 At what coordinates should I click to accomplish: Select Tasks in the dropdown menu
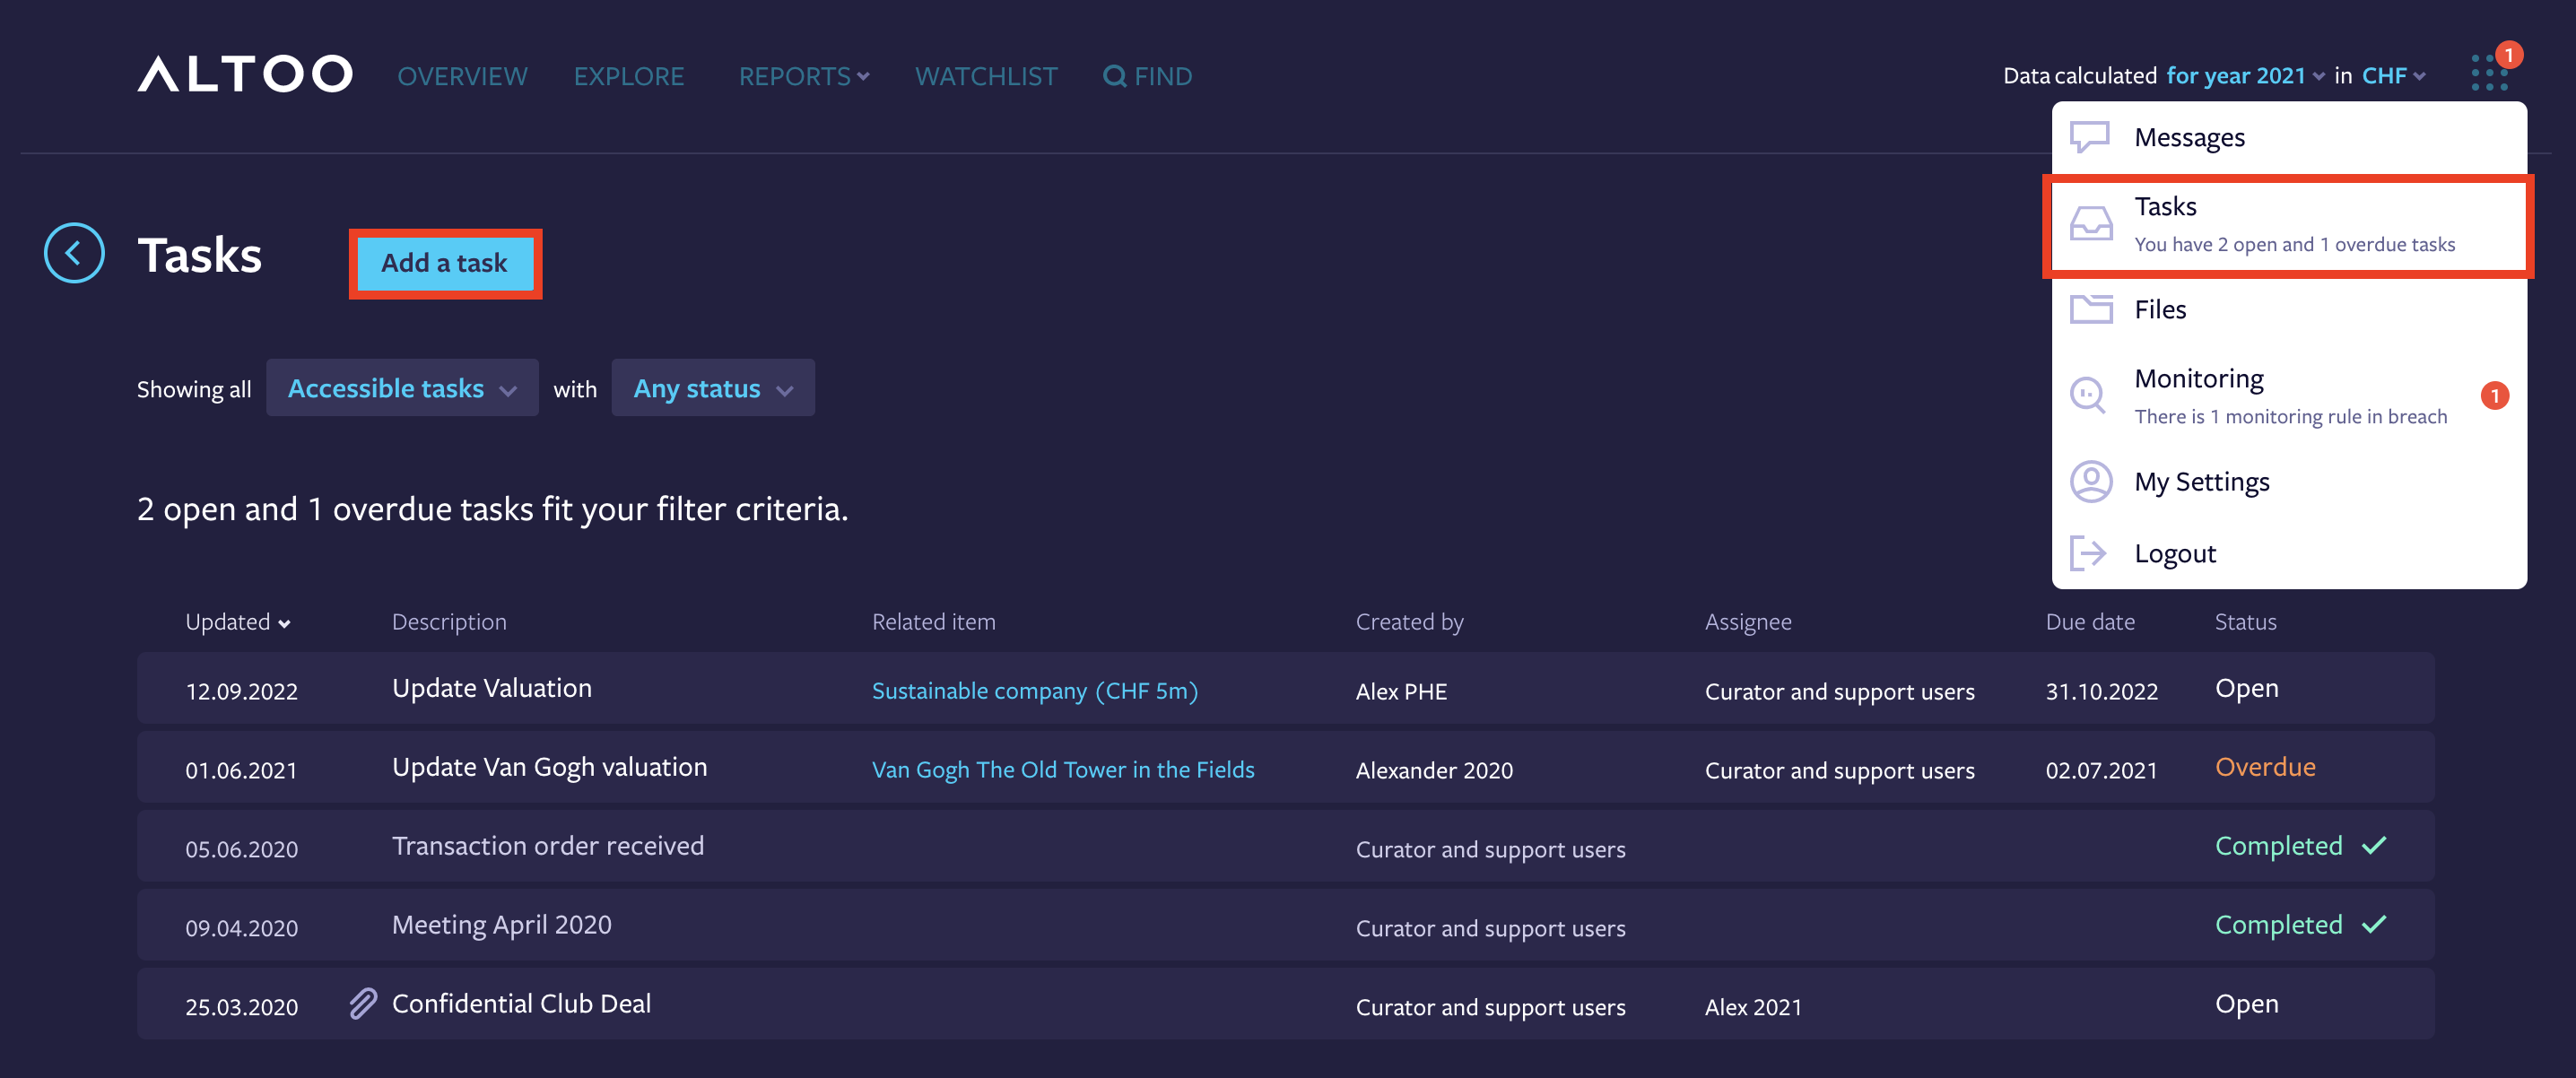pos(2289,225)
